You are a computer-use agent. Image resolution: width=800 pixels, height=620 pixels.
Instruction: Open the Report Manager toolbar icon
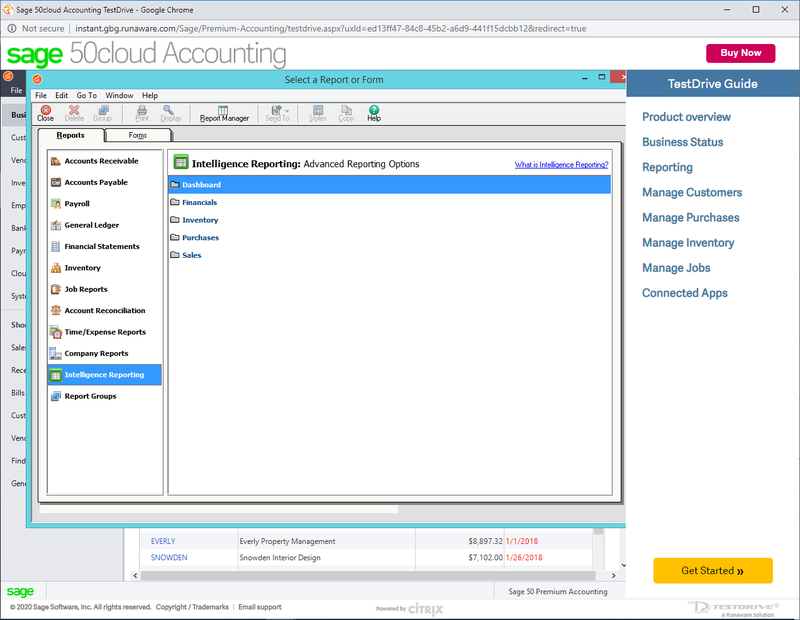[224, 113]
